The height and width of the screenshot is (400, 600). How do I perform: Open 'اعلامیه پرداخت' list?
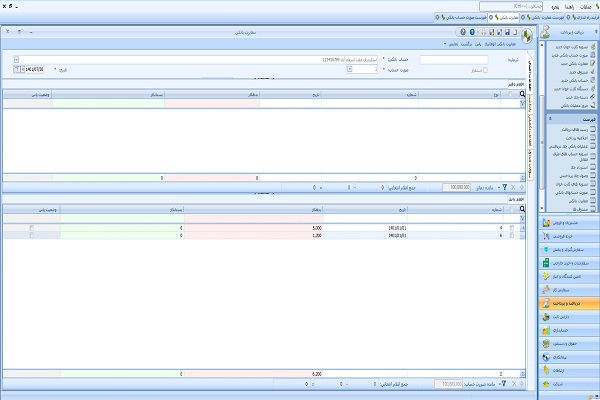click(579, 138)
